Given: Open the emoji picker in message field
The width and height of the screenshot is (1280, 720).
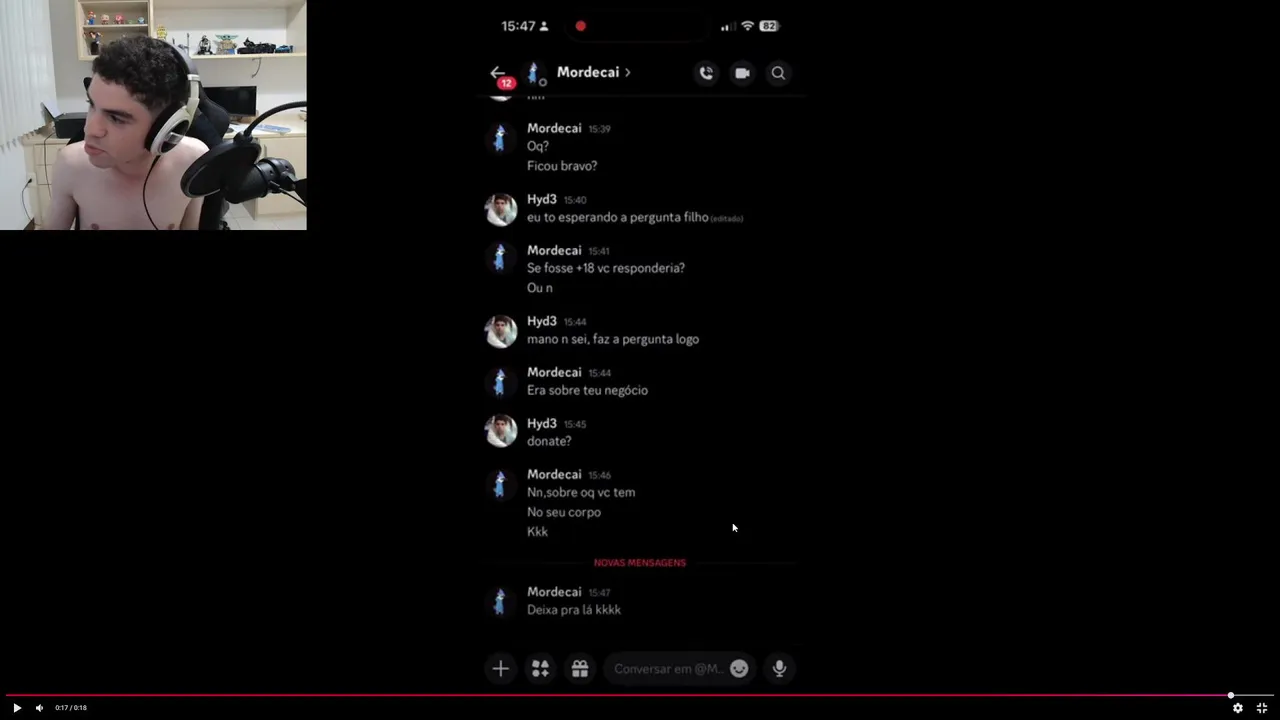Looking at the screenshot, I should 739,669.
